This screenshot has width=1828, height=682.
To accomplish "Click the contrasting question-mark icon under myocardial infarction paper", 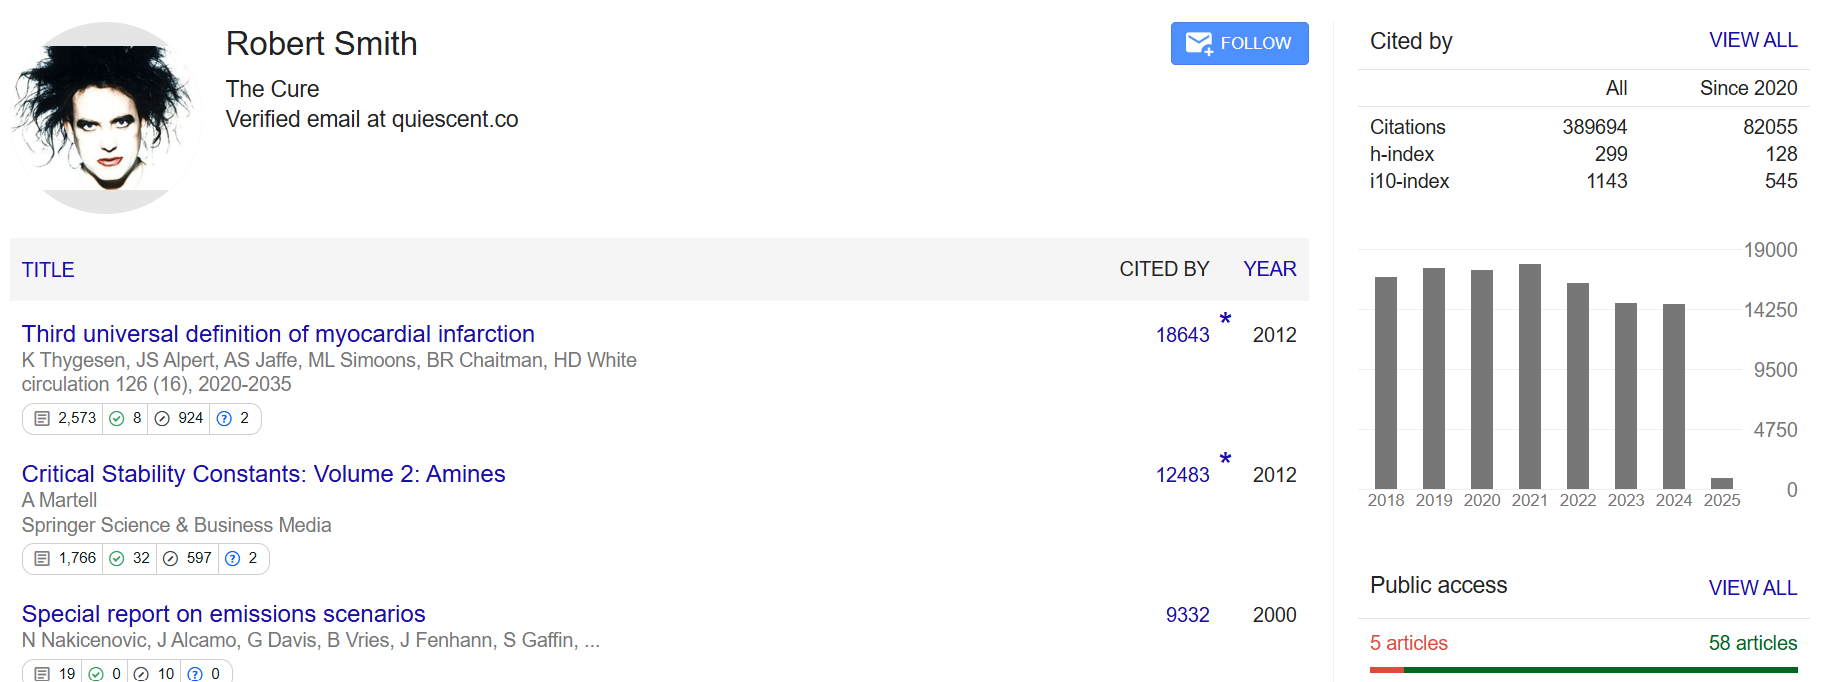I will pyautogui.click(x=225, y=419).
